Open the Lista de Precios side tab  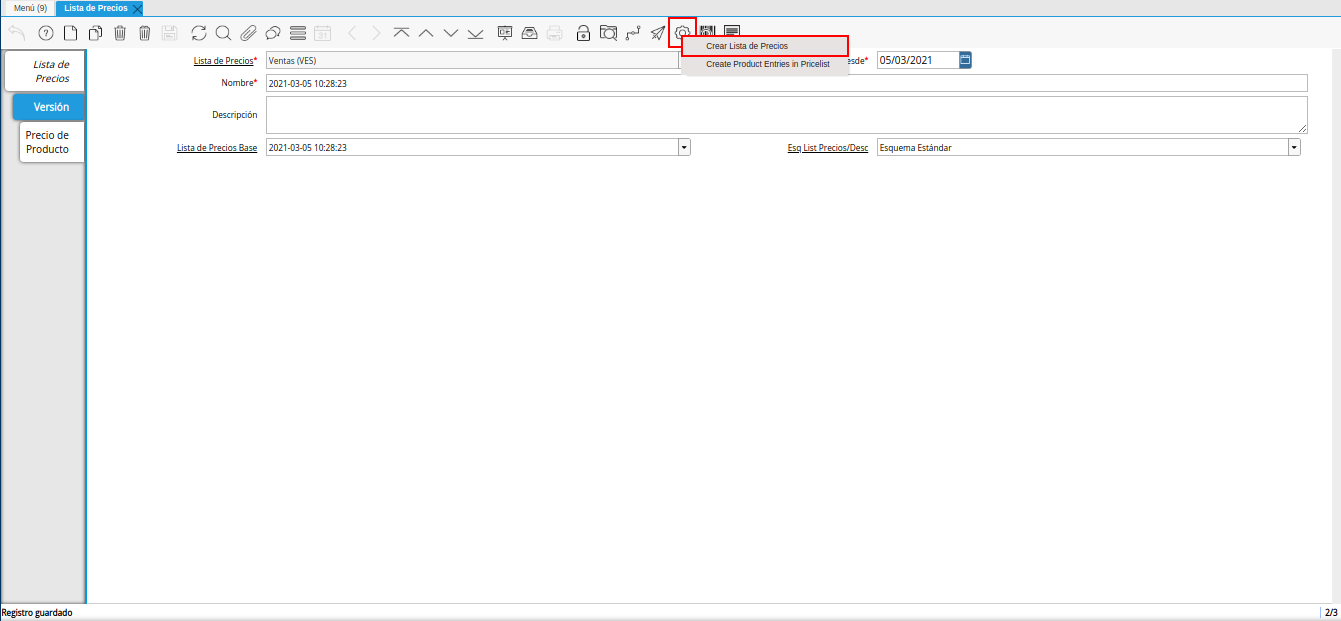click(x=44, y=71)
